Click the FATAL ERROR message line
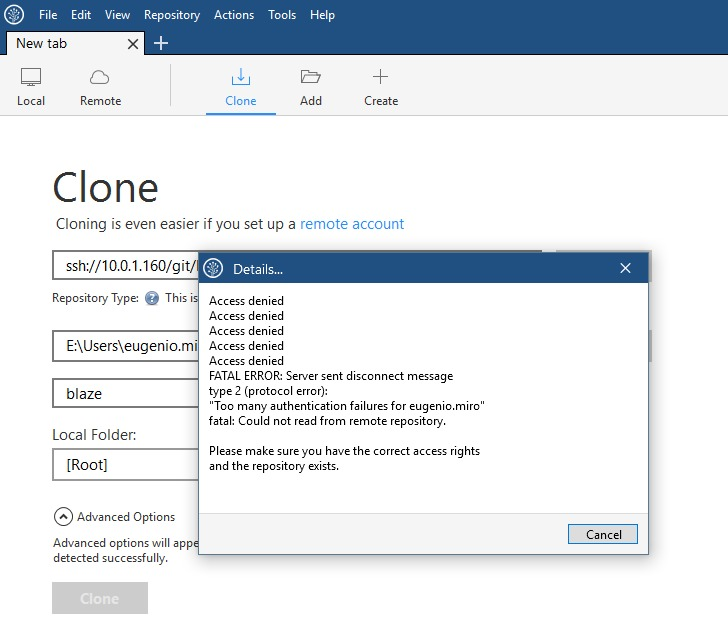Viewport: 728px width, 635px height. pos(331,376)
